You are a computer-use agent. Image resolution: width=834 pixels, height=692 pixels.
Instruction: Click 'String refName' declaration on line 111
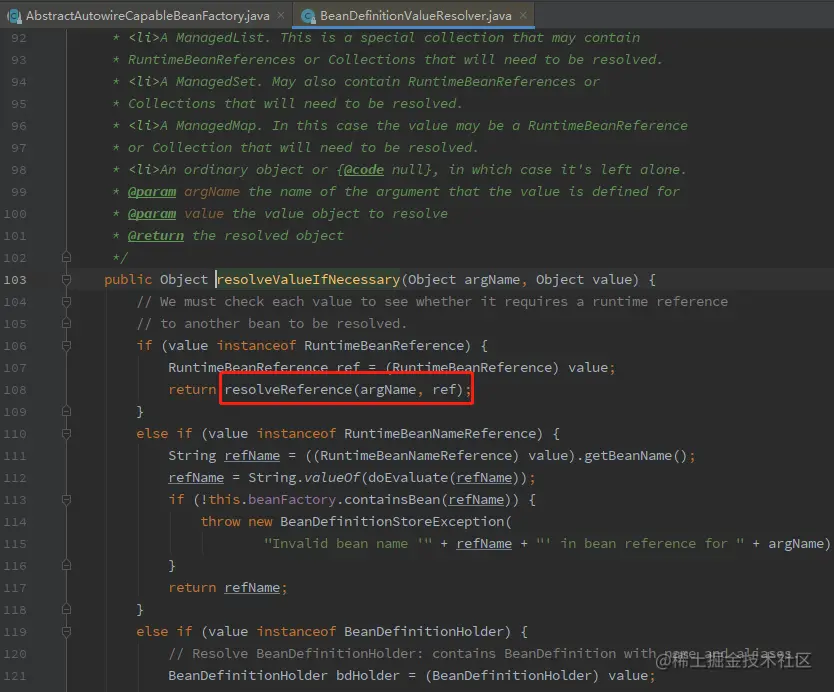pyautogui.click(x=224, y=456)
